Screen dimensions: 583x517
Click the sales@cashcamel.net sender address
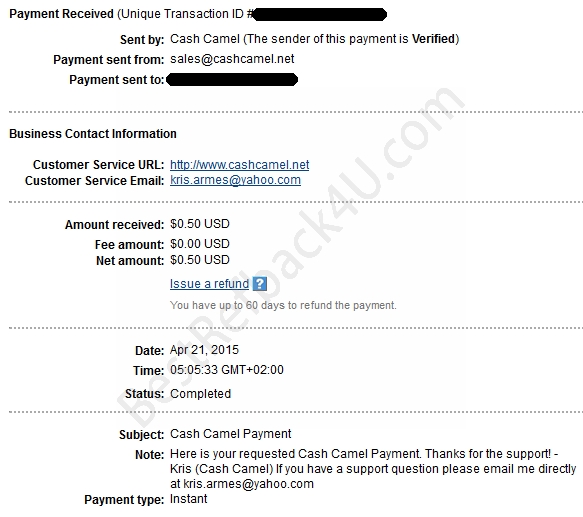(232, 59)
